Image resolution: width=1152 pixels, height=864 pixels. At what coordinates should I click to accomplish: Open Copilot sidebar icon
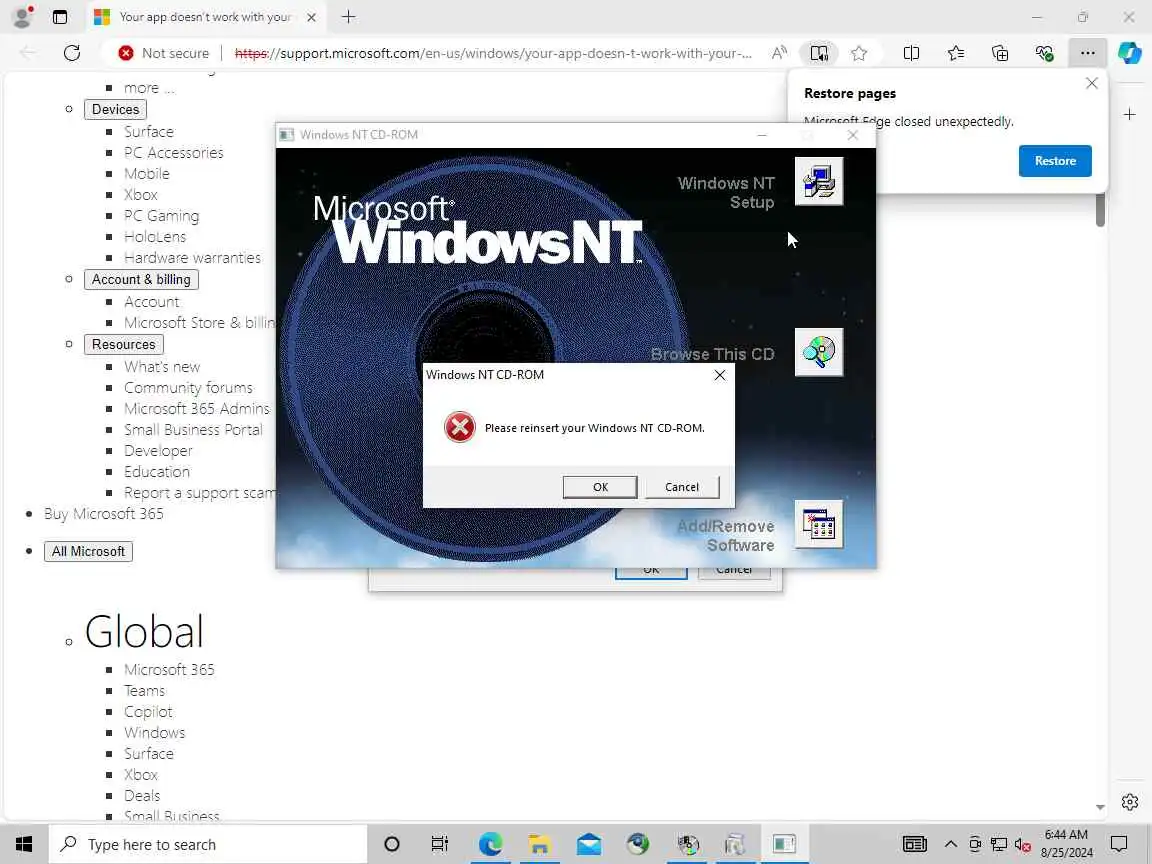(1130, 53)
